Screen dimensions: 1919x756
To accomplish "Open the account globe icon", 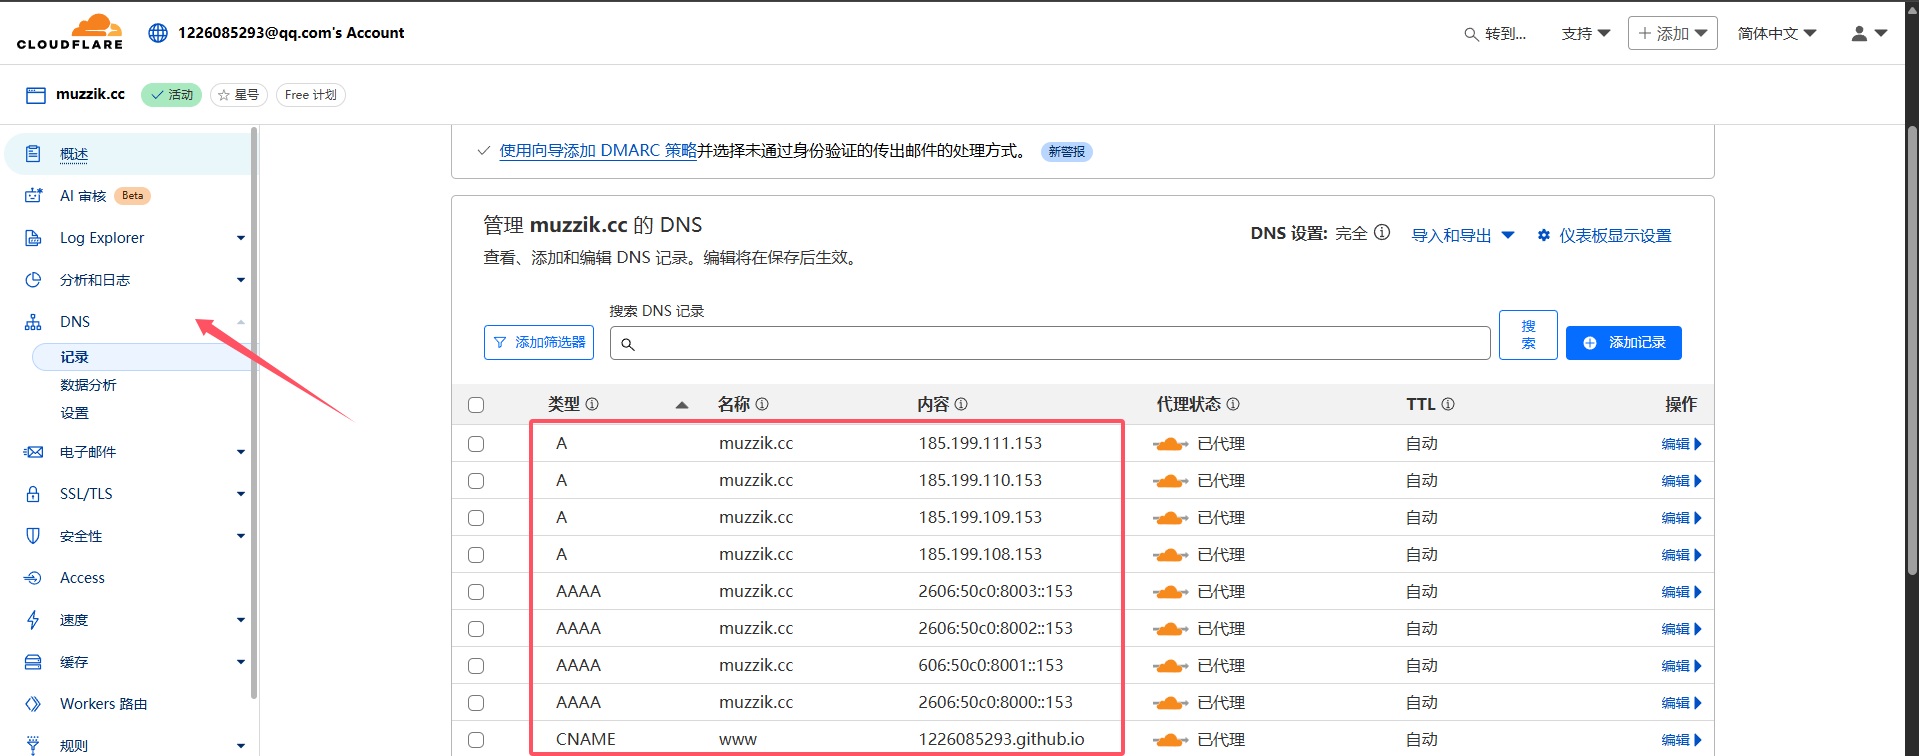I will click(158, 33).
